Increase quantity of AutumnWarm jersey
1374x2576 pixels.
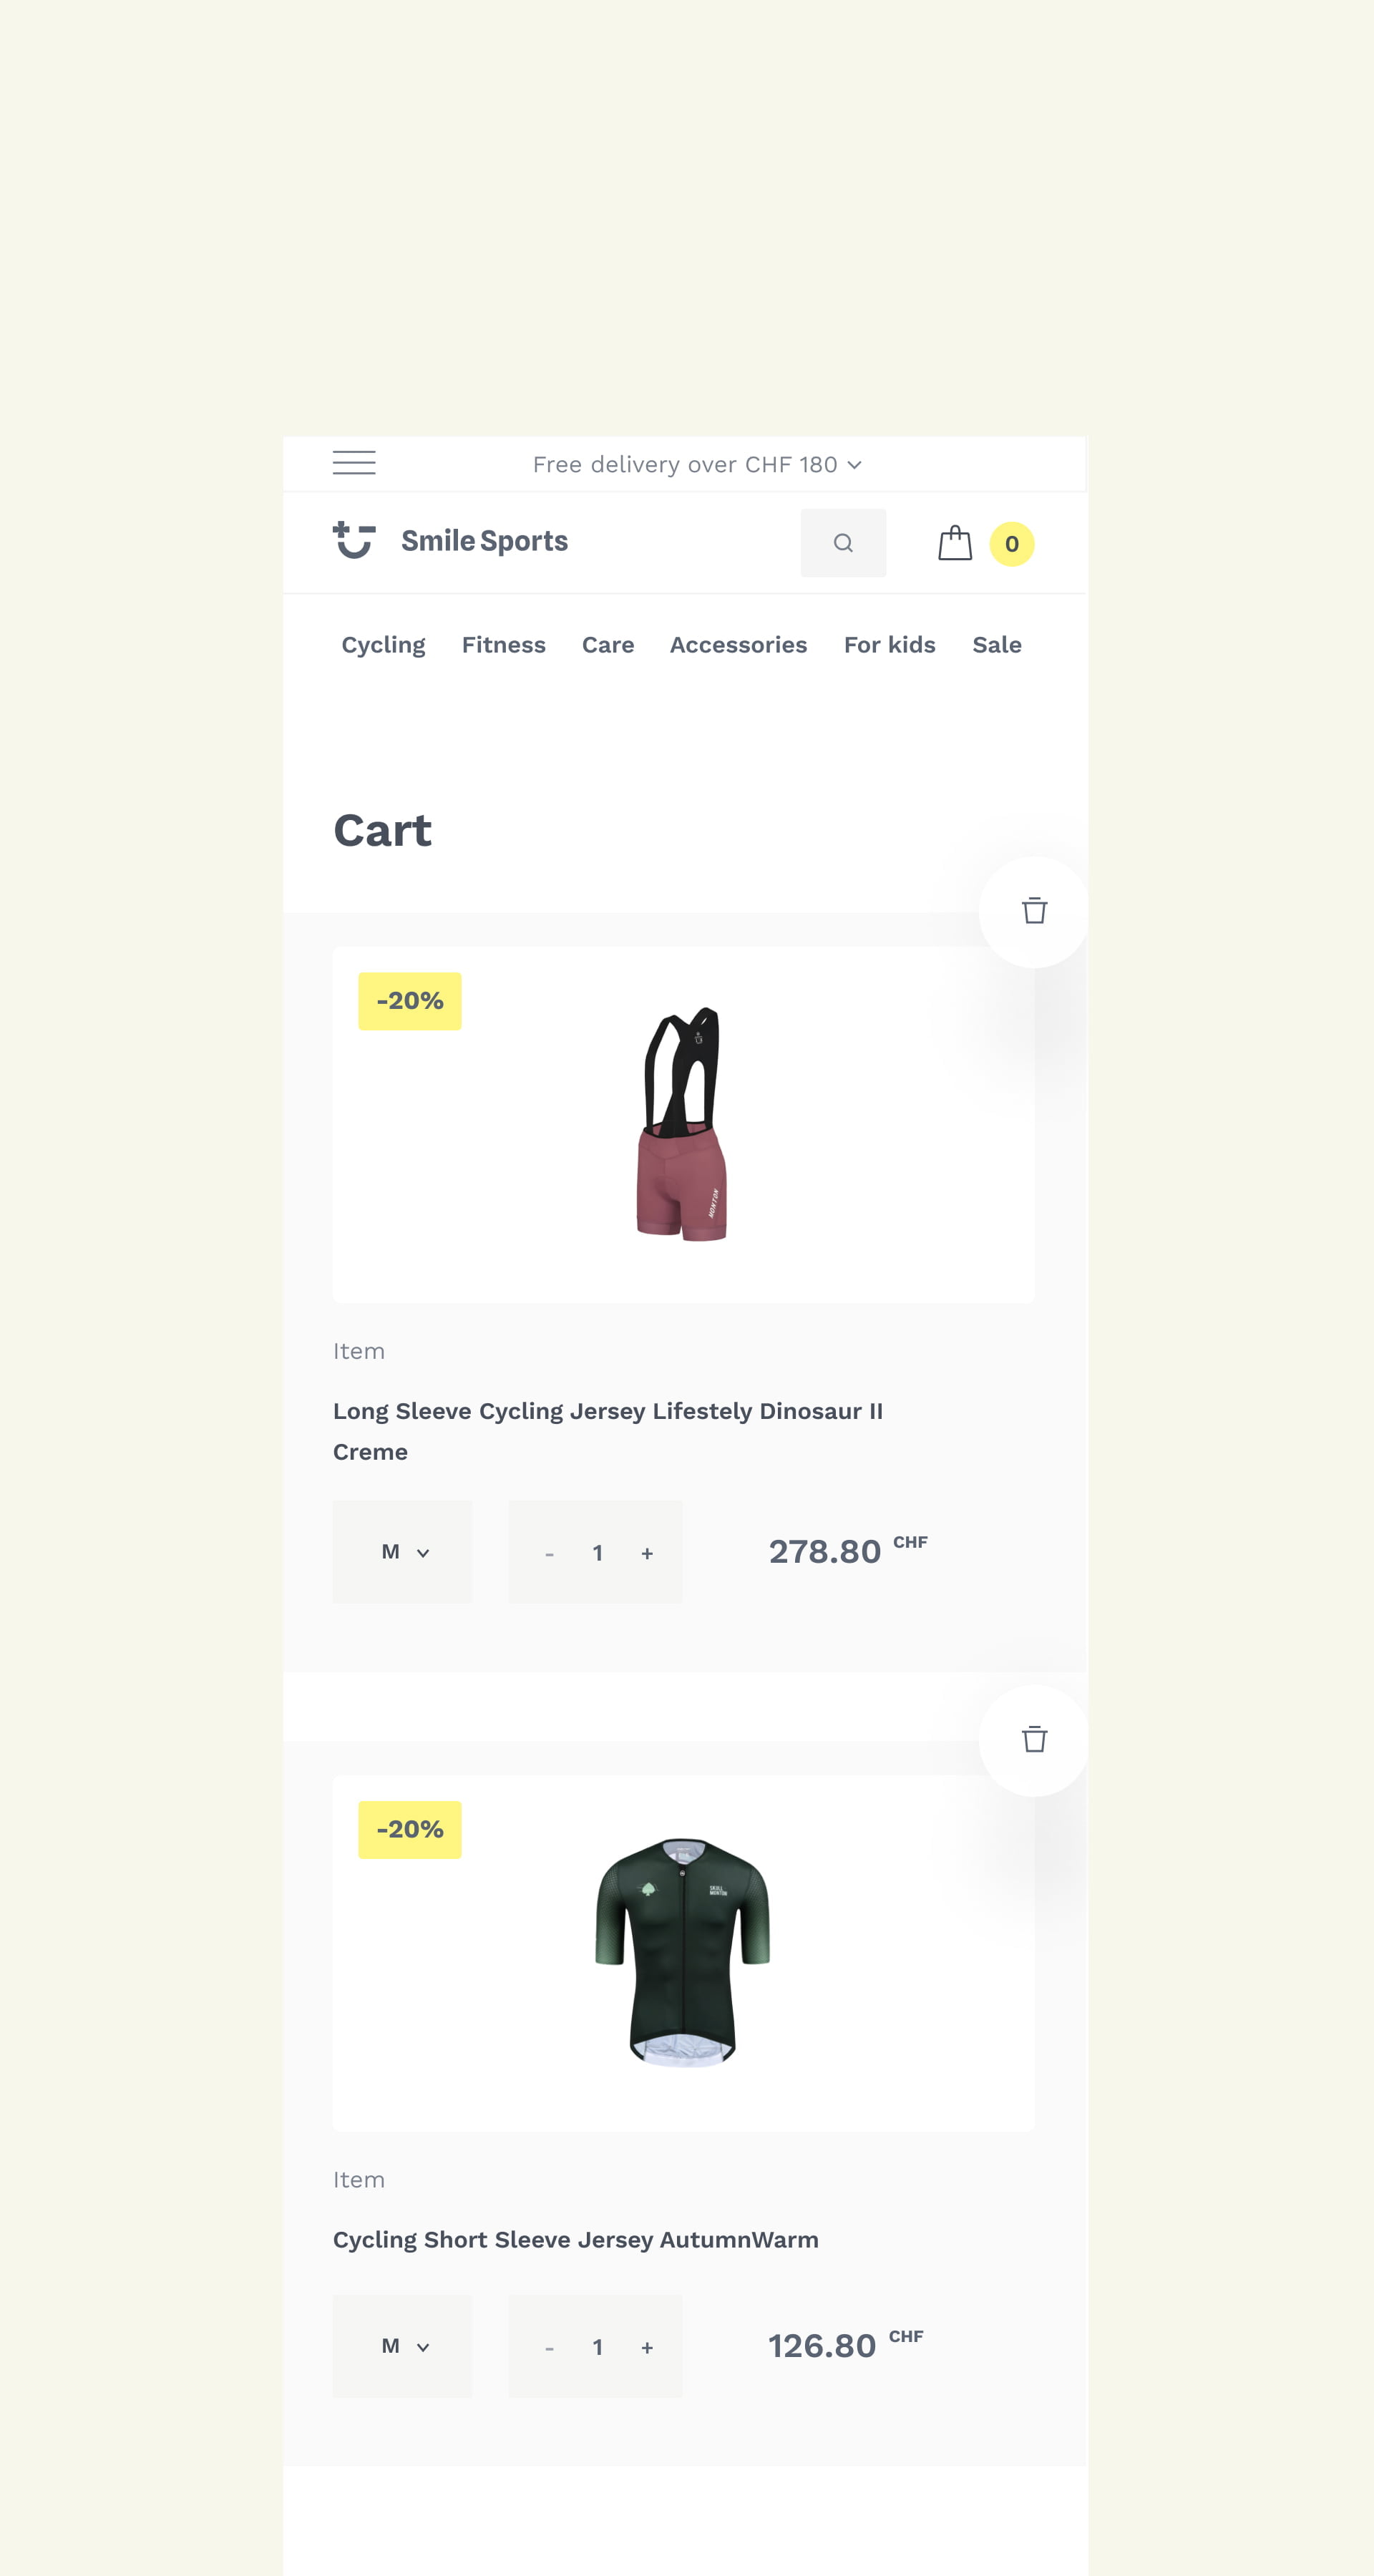point(647,2348)
